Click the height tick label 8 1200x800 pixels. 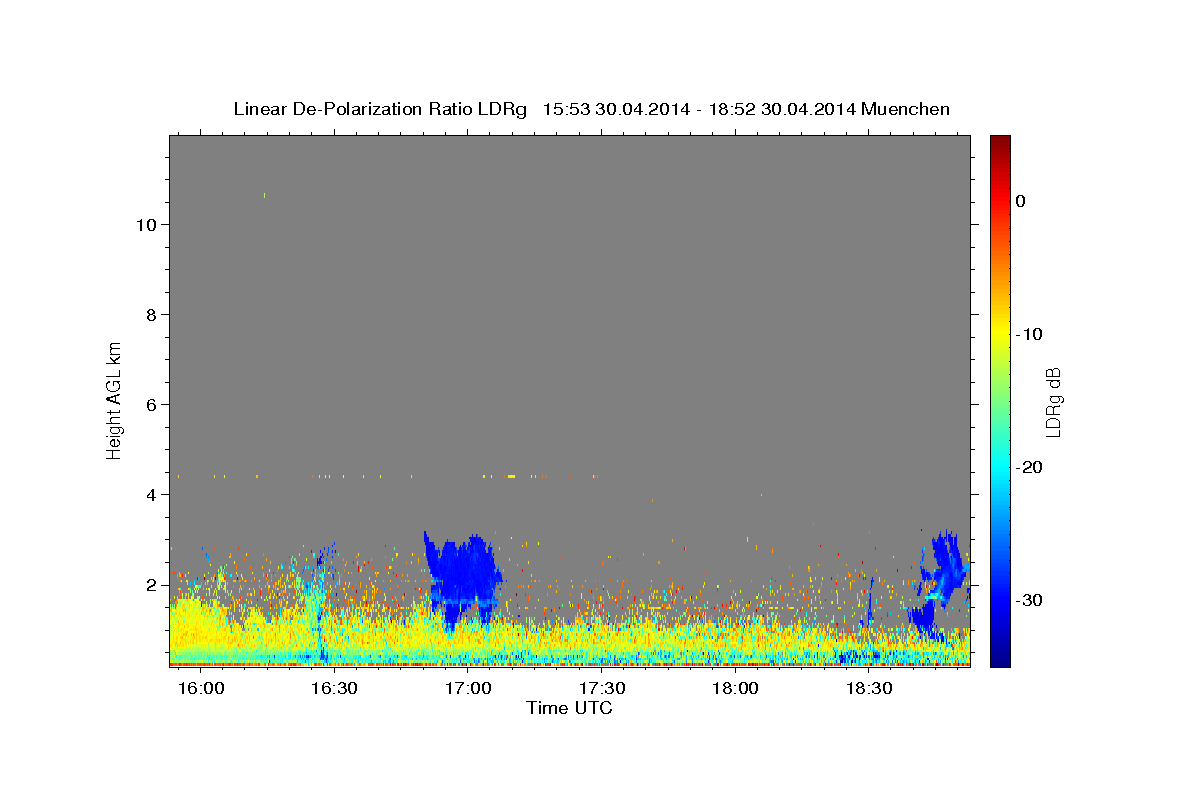click(x=150, y=315)
